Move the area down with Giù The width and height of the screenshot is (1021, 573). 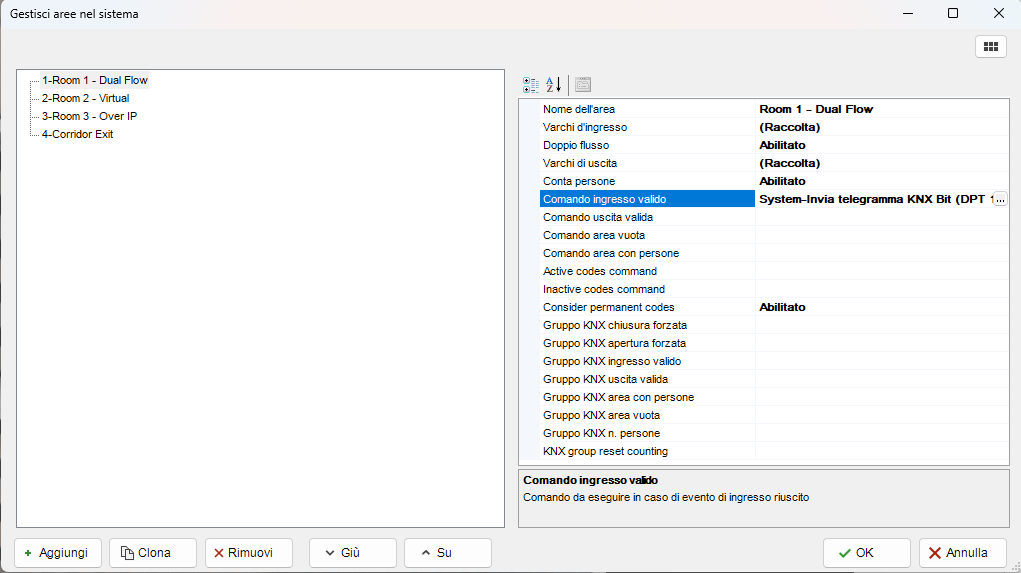click(352, 553)
